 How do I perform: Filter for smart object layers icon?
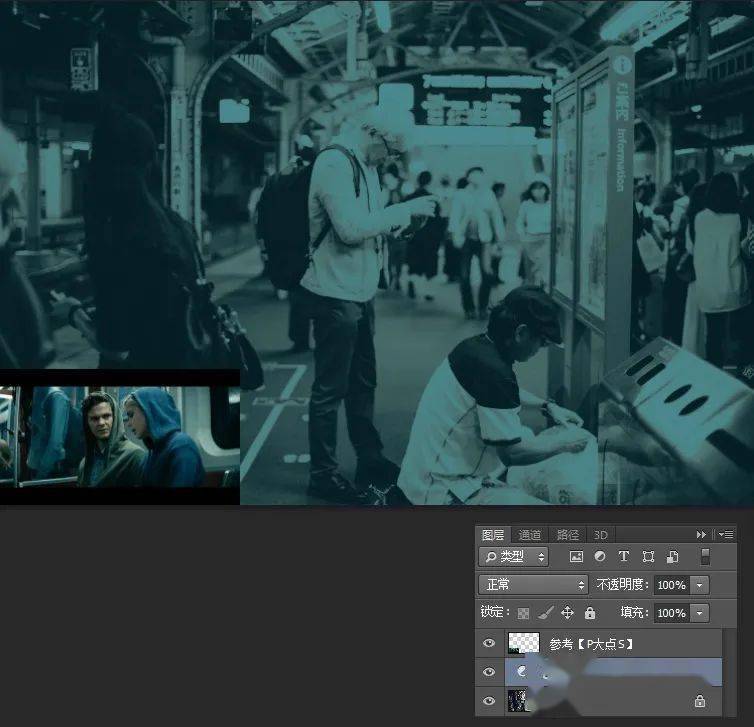pyautogui.click(x=672, y=557)
